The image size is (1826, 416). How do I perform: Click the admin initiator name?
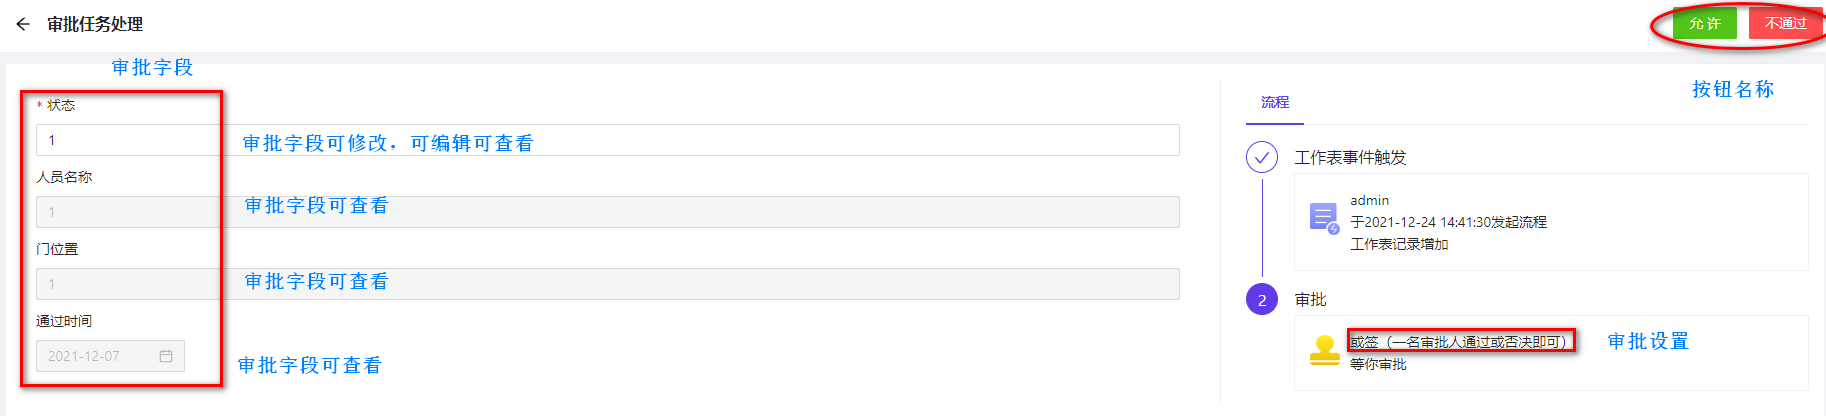1369,201
